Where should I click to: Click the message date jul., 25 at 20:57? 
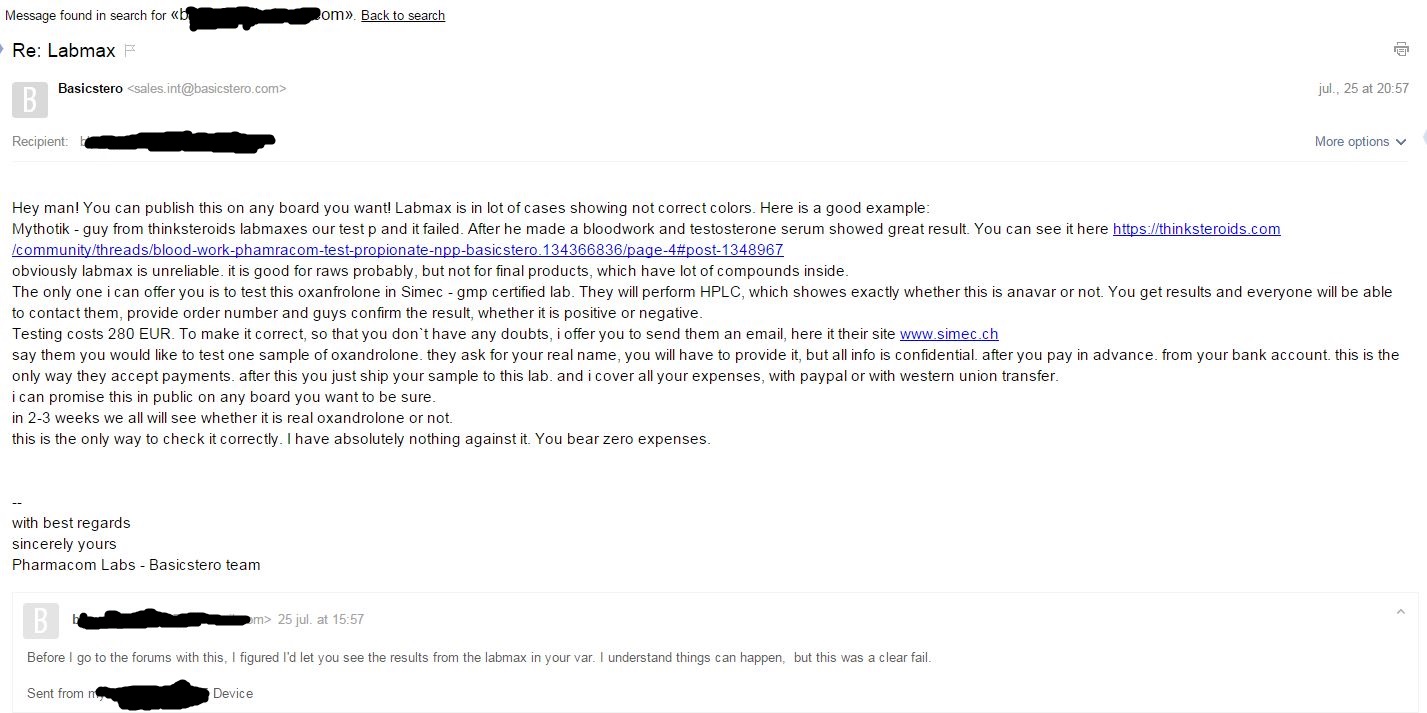pos(1363,89)
